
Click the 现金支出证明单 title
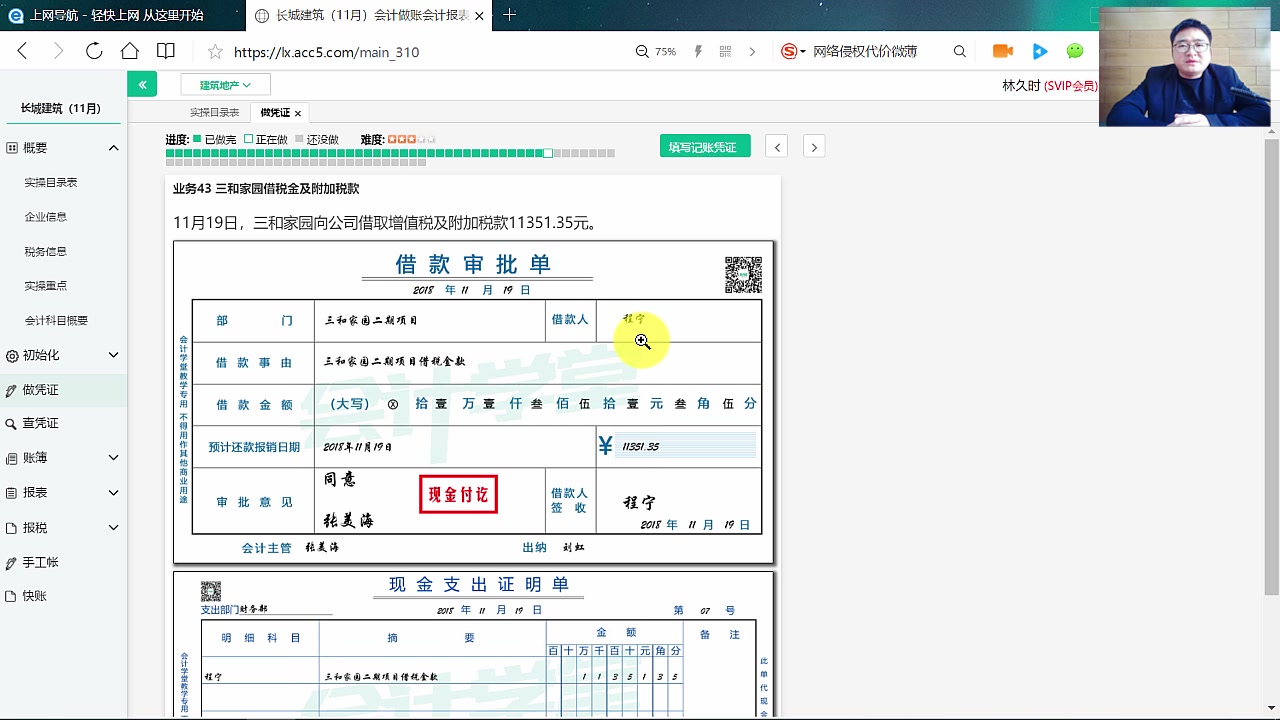(x=479, y=585)
